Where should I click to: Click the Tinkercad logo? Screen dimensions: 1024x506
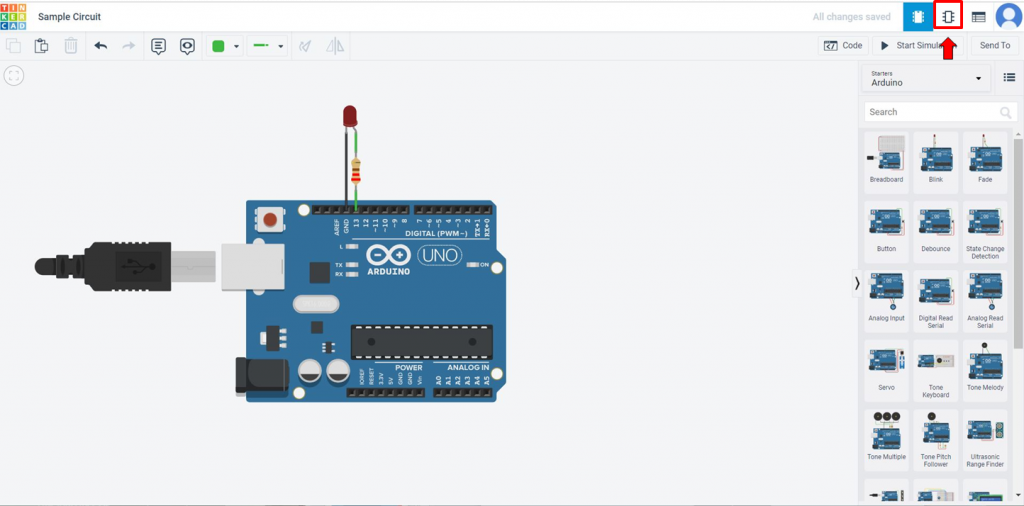pyautogui.click(x=13, y=16)
